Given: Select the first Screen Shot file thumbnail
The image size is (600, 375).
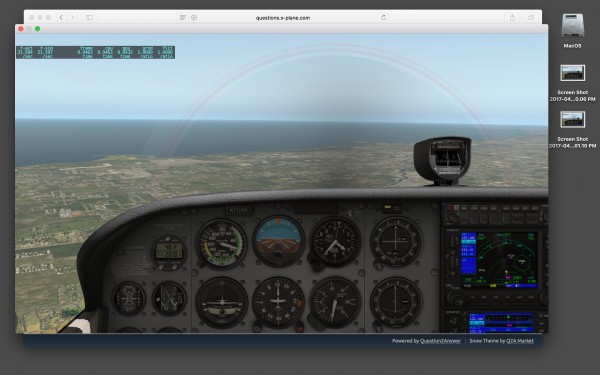Looking at the screenshot, I should coord(572,73).
